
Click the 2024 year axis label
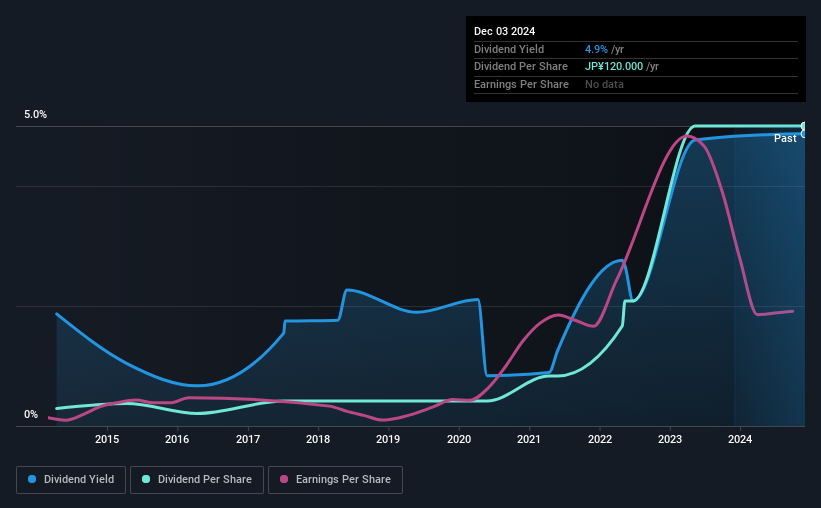click(x=740, y=439)
